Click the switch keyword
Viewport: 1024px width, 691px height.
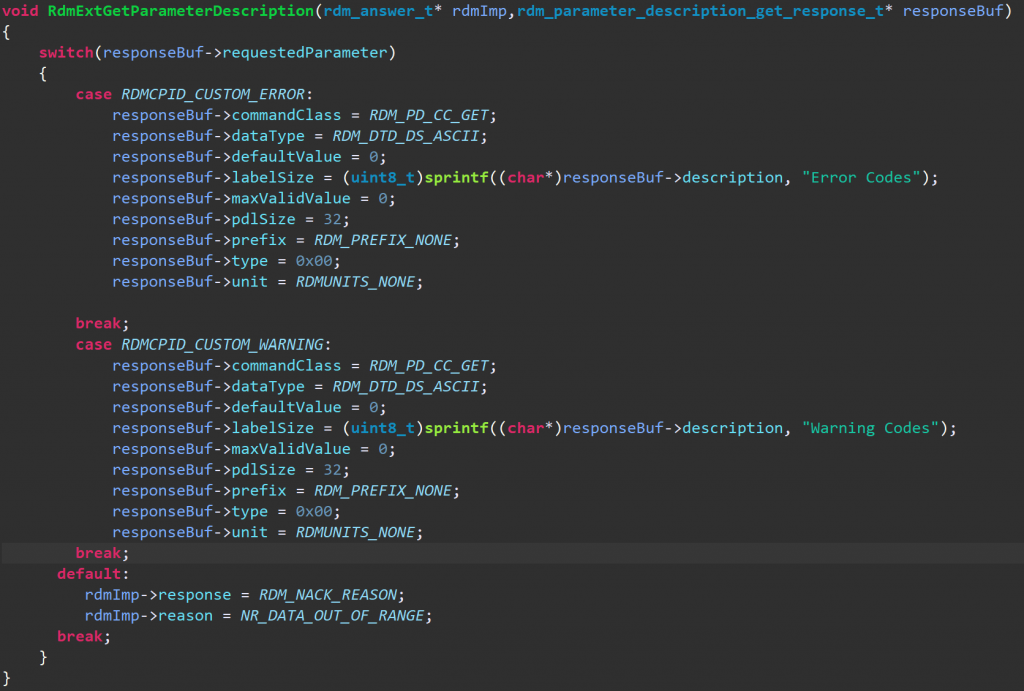[x=66, y=53]
